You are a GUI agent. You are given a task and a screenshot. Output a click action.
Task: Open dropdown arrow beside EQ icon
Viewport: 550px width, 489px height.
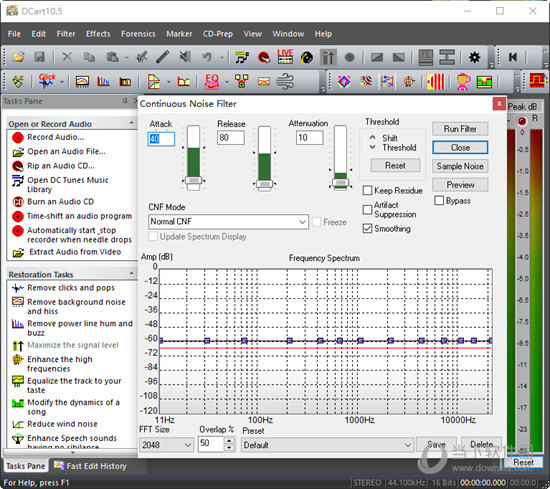(227, 82)
